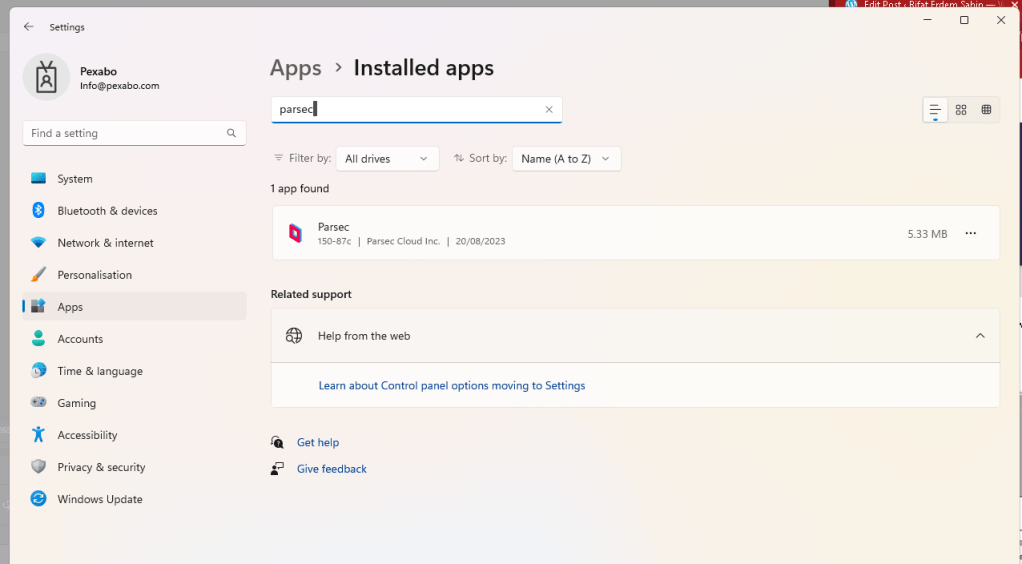The image size is (1022, 564).
Task: Open the three-dot menu for Parsec
Action: coord(971,233)
